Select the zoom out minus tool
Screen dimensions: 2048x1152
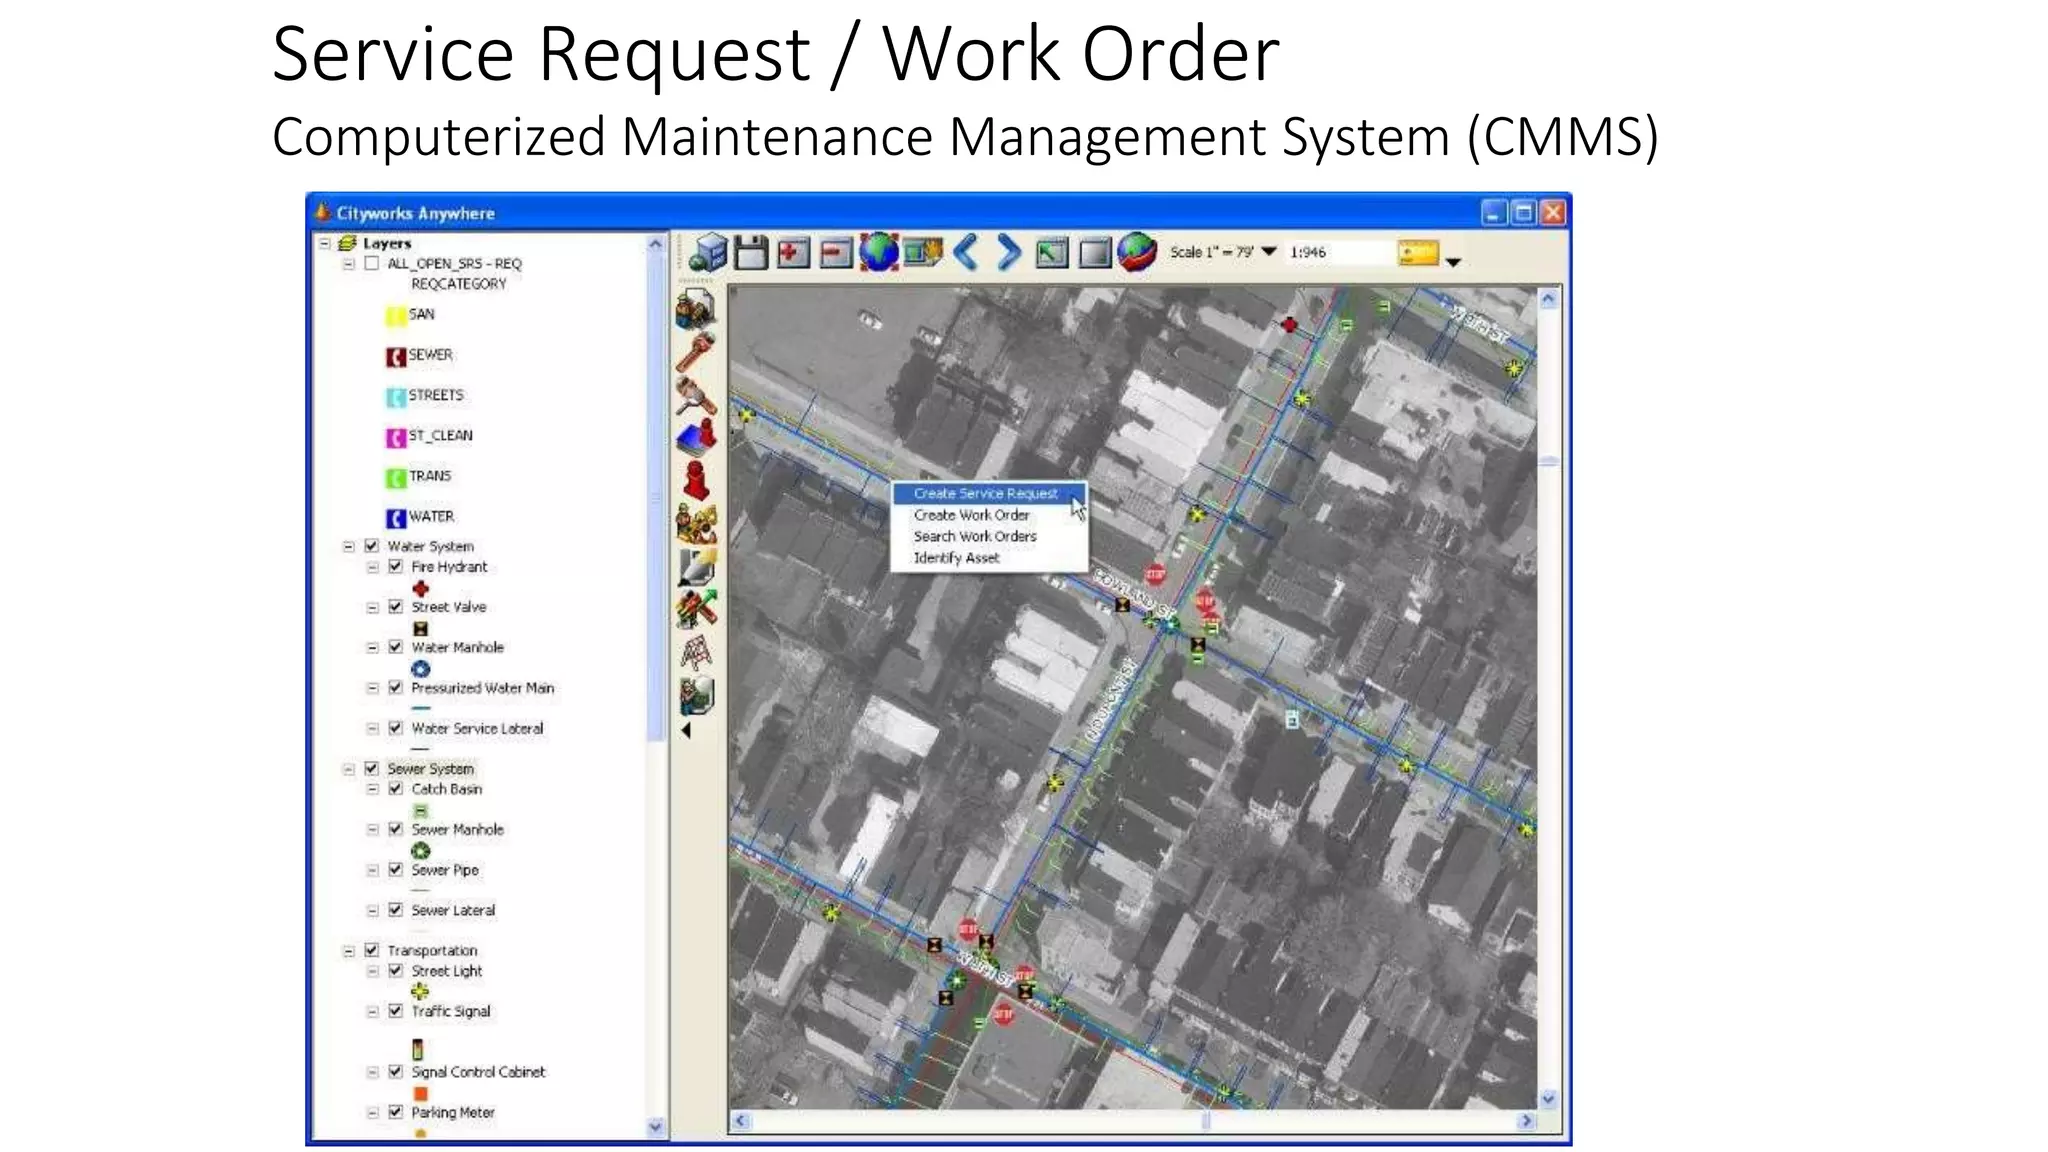click(x=835, y=253)
